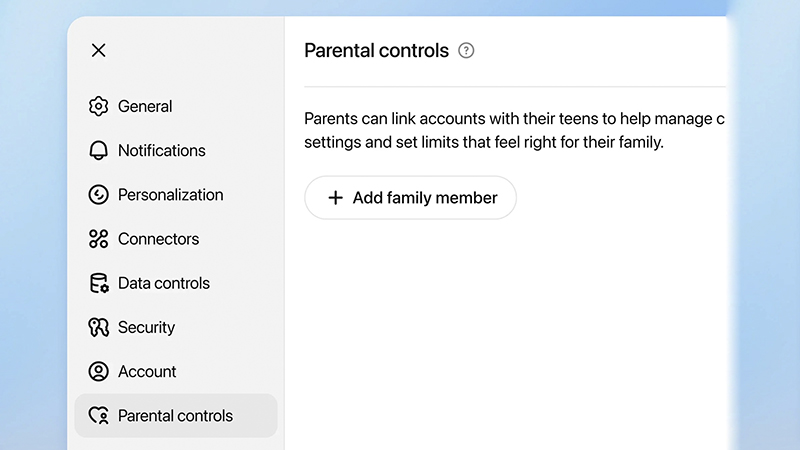Go to the Connectors settings section
Image resolution: width=800 pixels, height=450 pixels.
point(158,239)
